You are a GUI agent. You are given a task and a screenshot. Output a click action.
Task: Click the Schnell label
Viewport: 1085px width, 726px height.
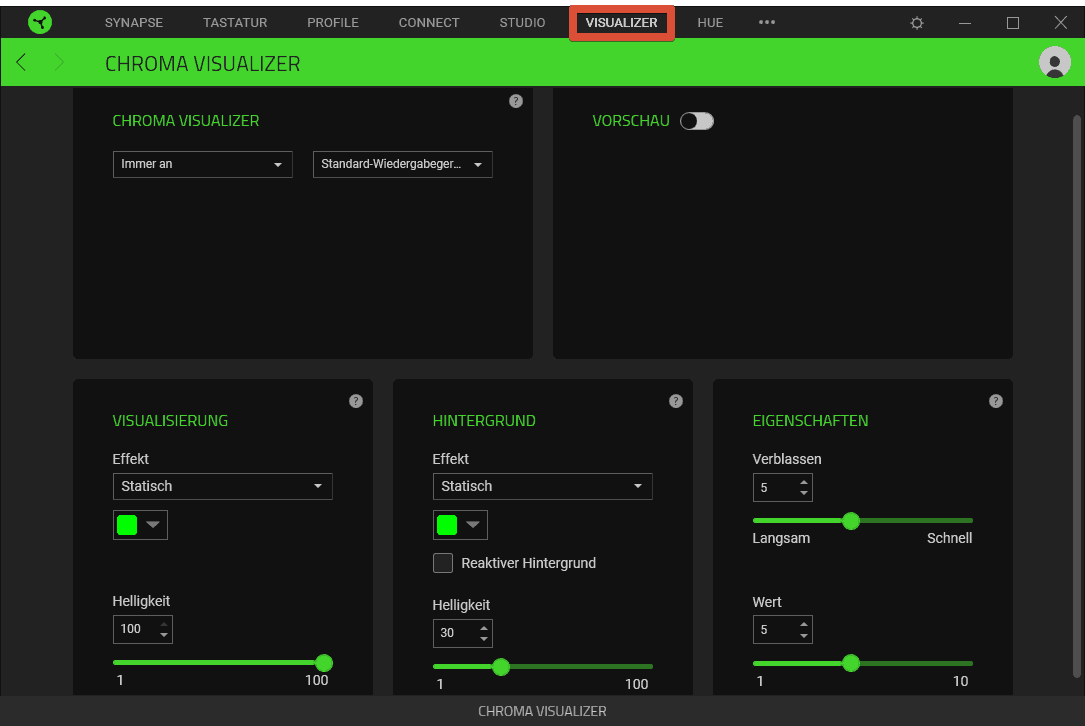[949, 538]
